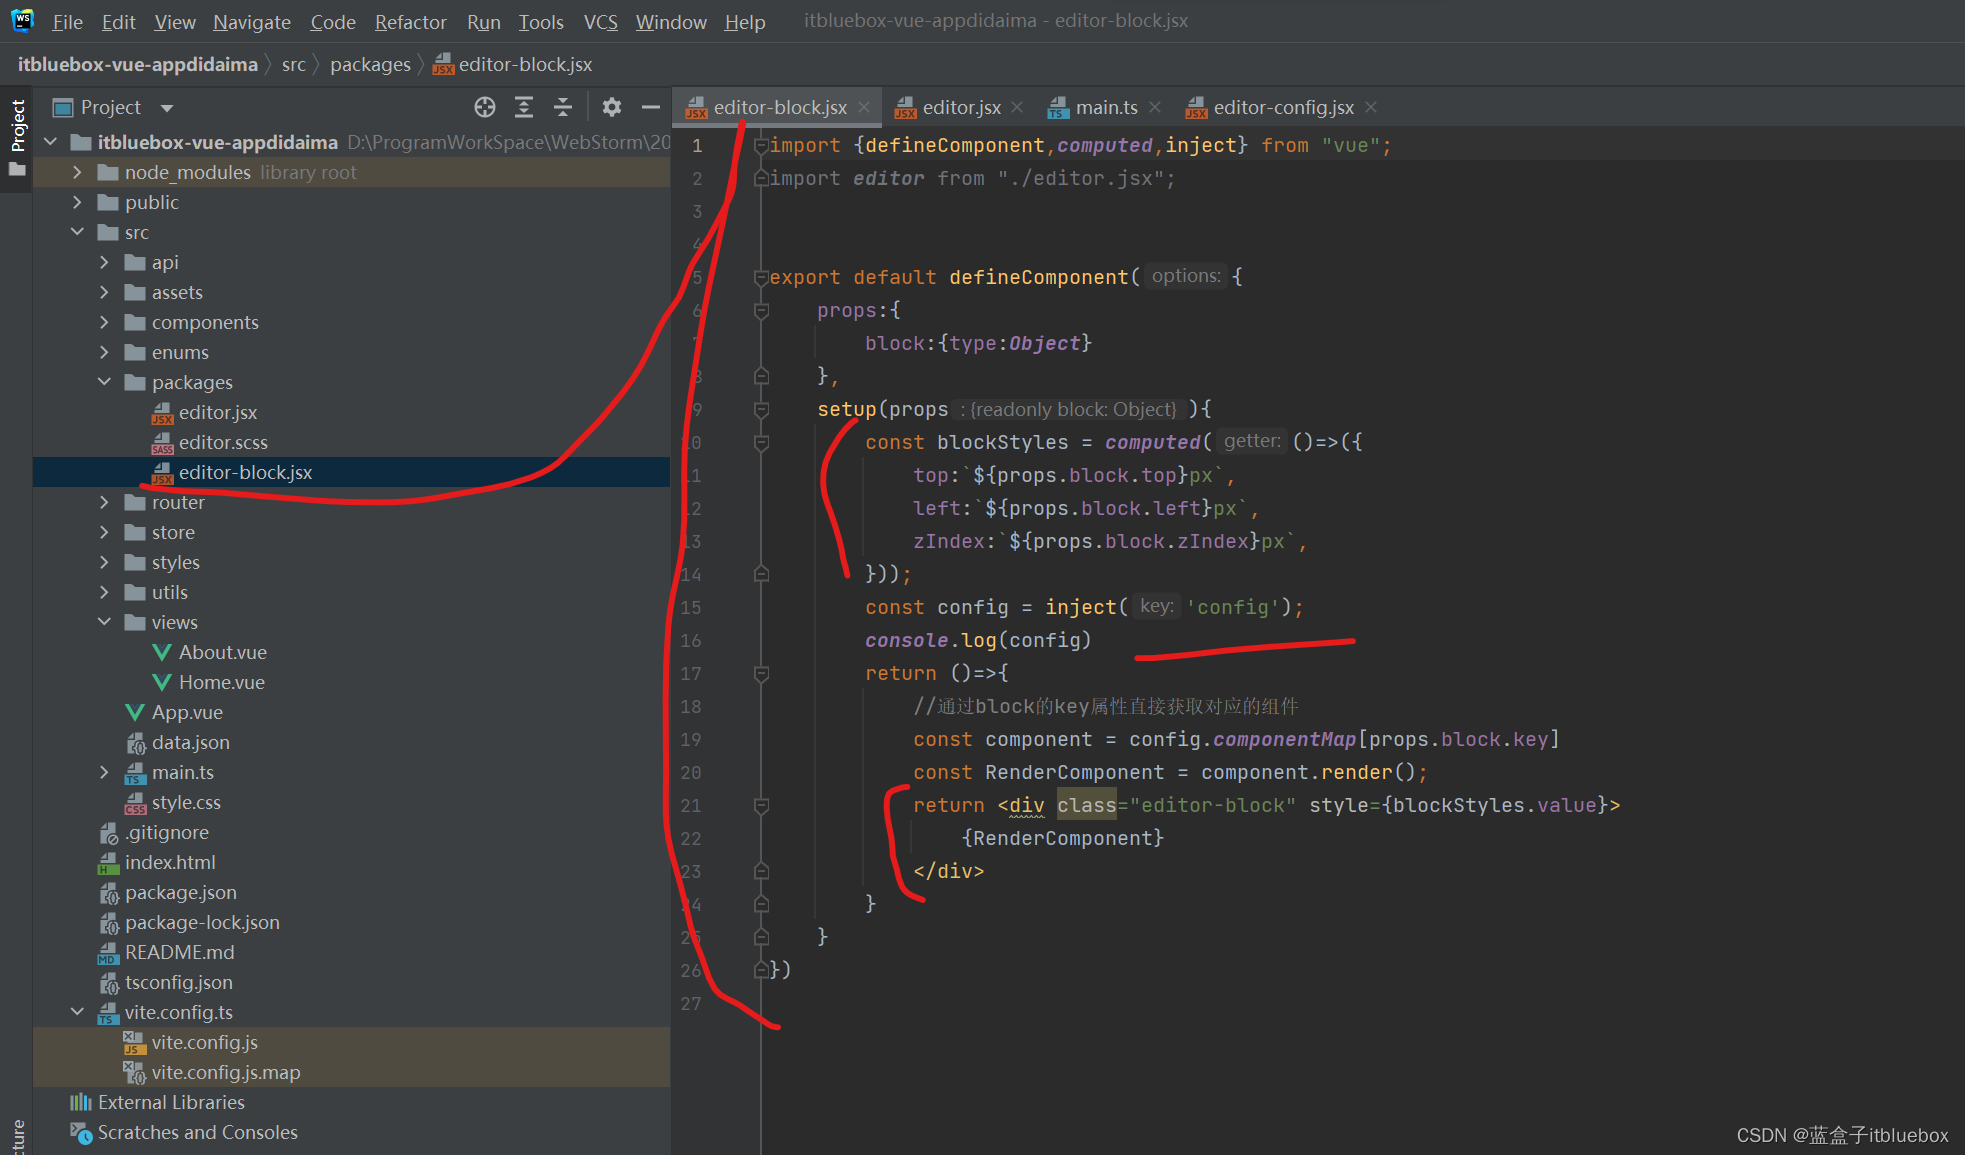Close the editor-config.jsx tab
This screenshot has height=1155, width=1965.
click(x=1371, y=107)
